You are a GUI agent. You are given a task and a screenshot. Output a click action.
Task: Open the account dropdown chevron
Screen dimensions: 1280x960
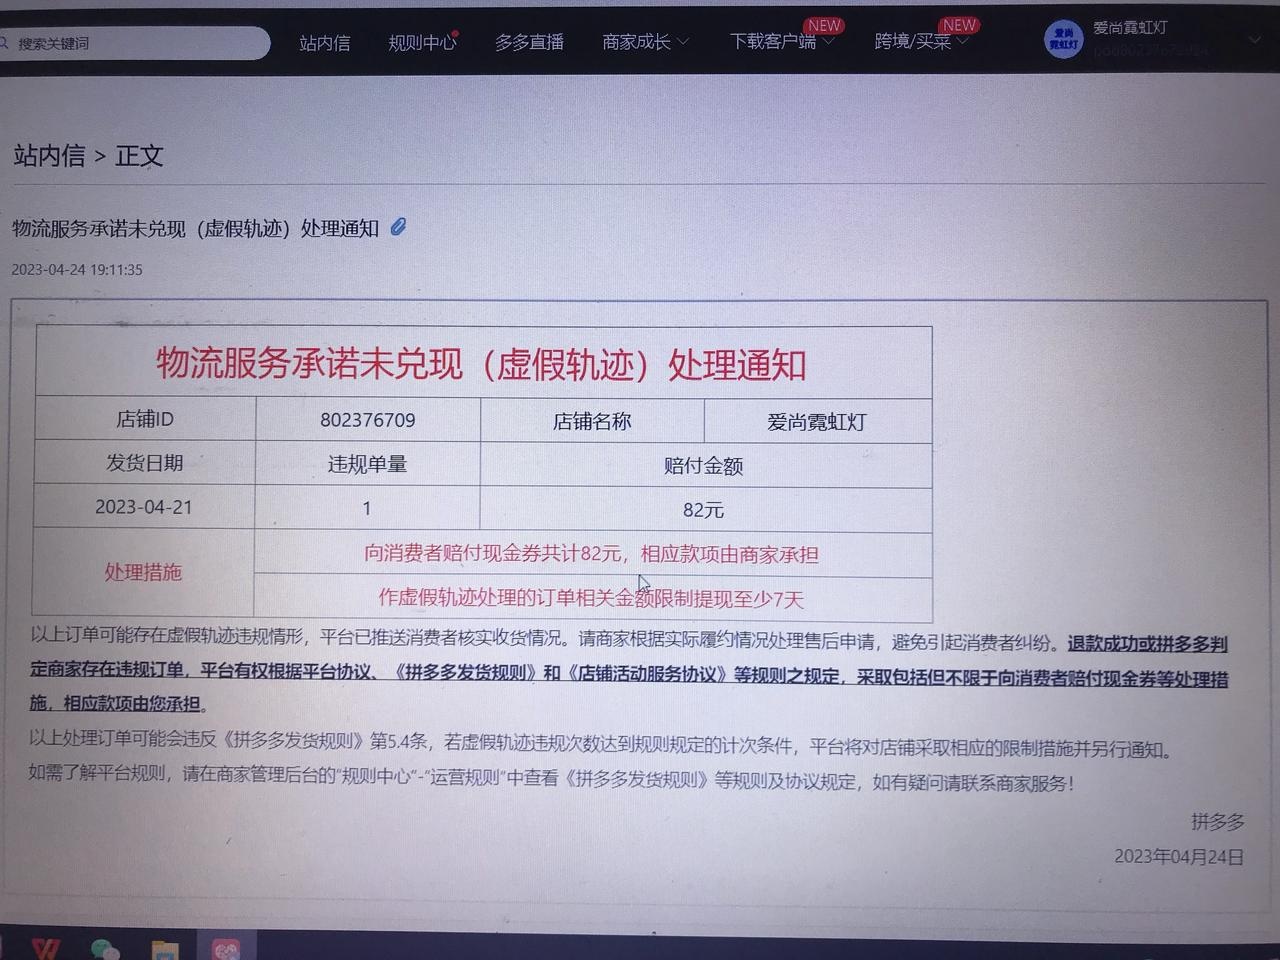click(x=1254, y=39)
